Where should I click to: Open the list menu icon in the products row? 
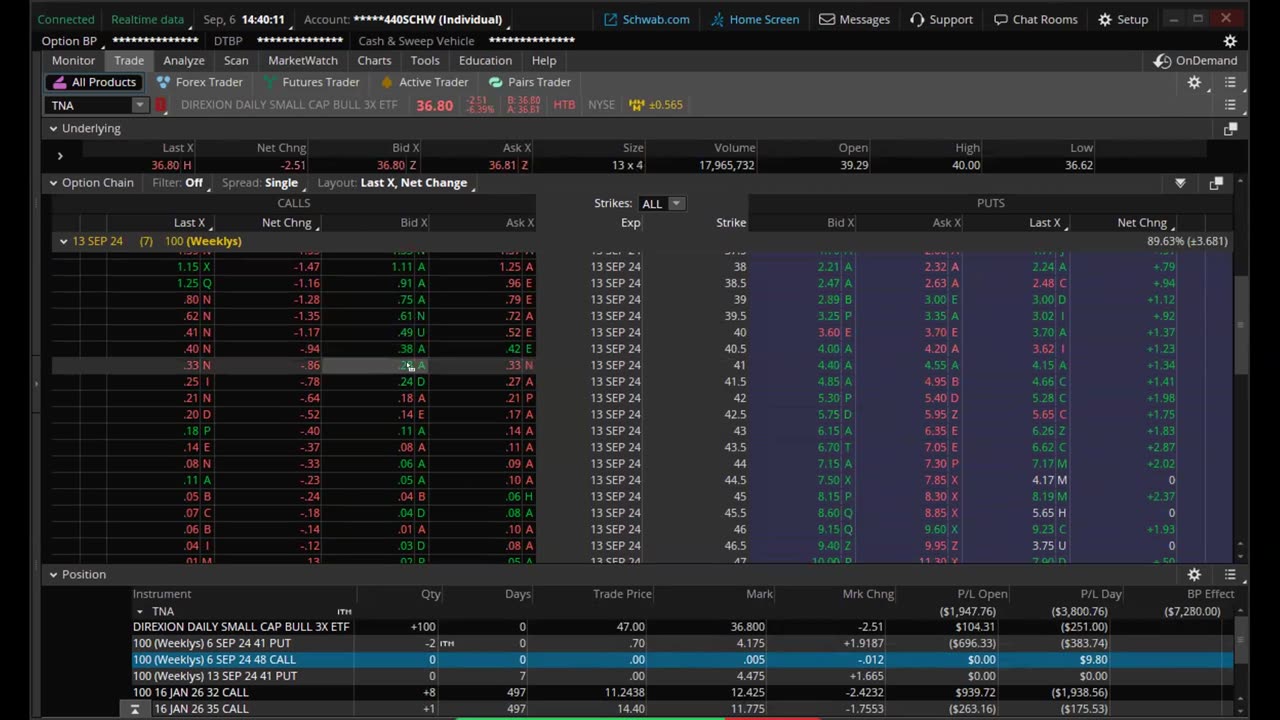pos(1230,82)
